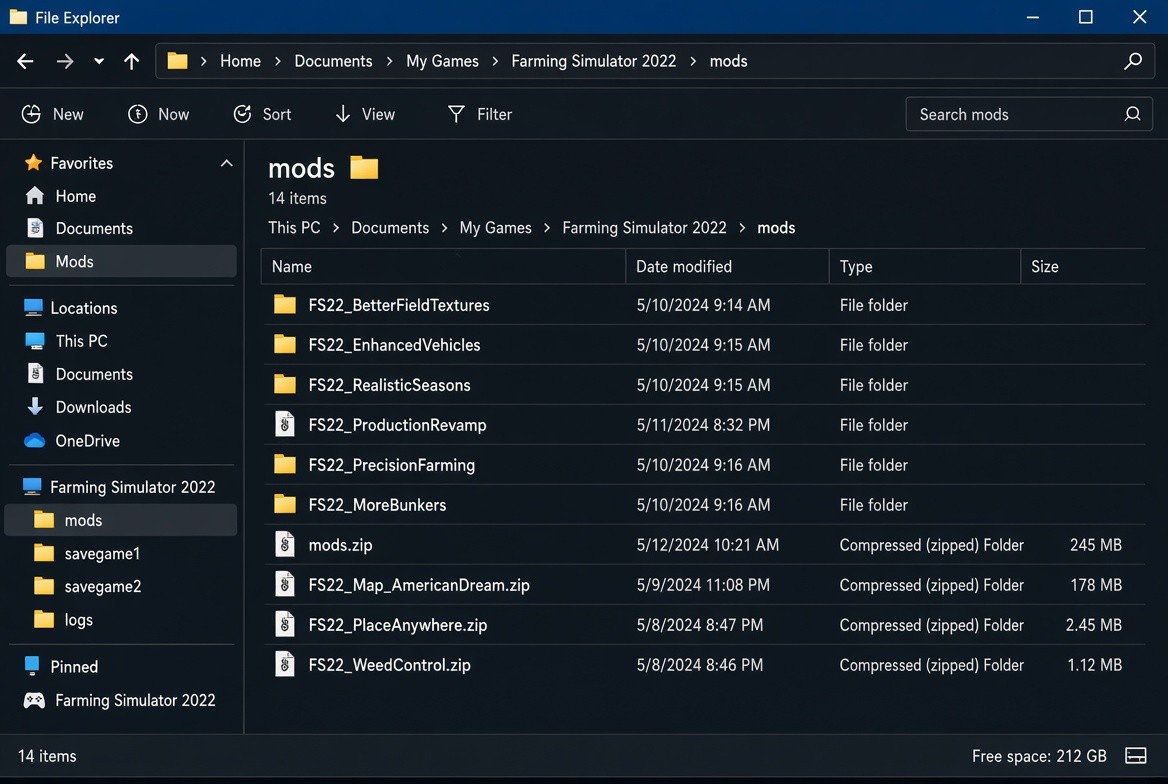Image resolution: width=1168 pixels, height=784 pixels.
Task: Select mods.zip file name
Action: pos(340,545)
